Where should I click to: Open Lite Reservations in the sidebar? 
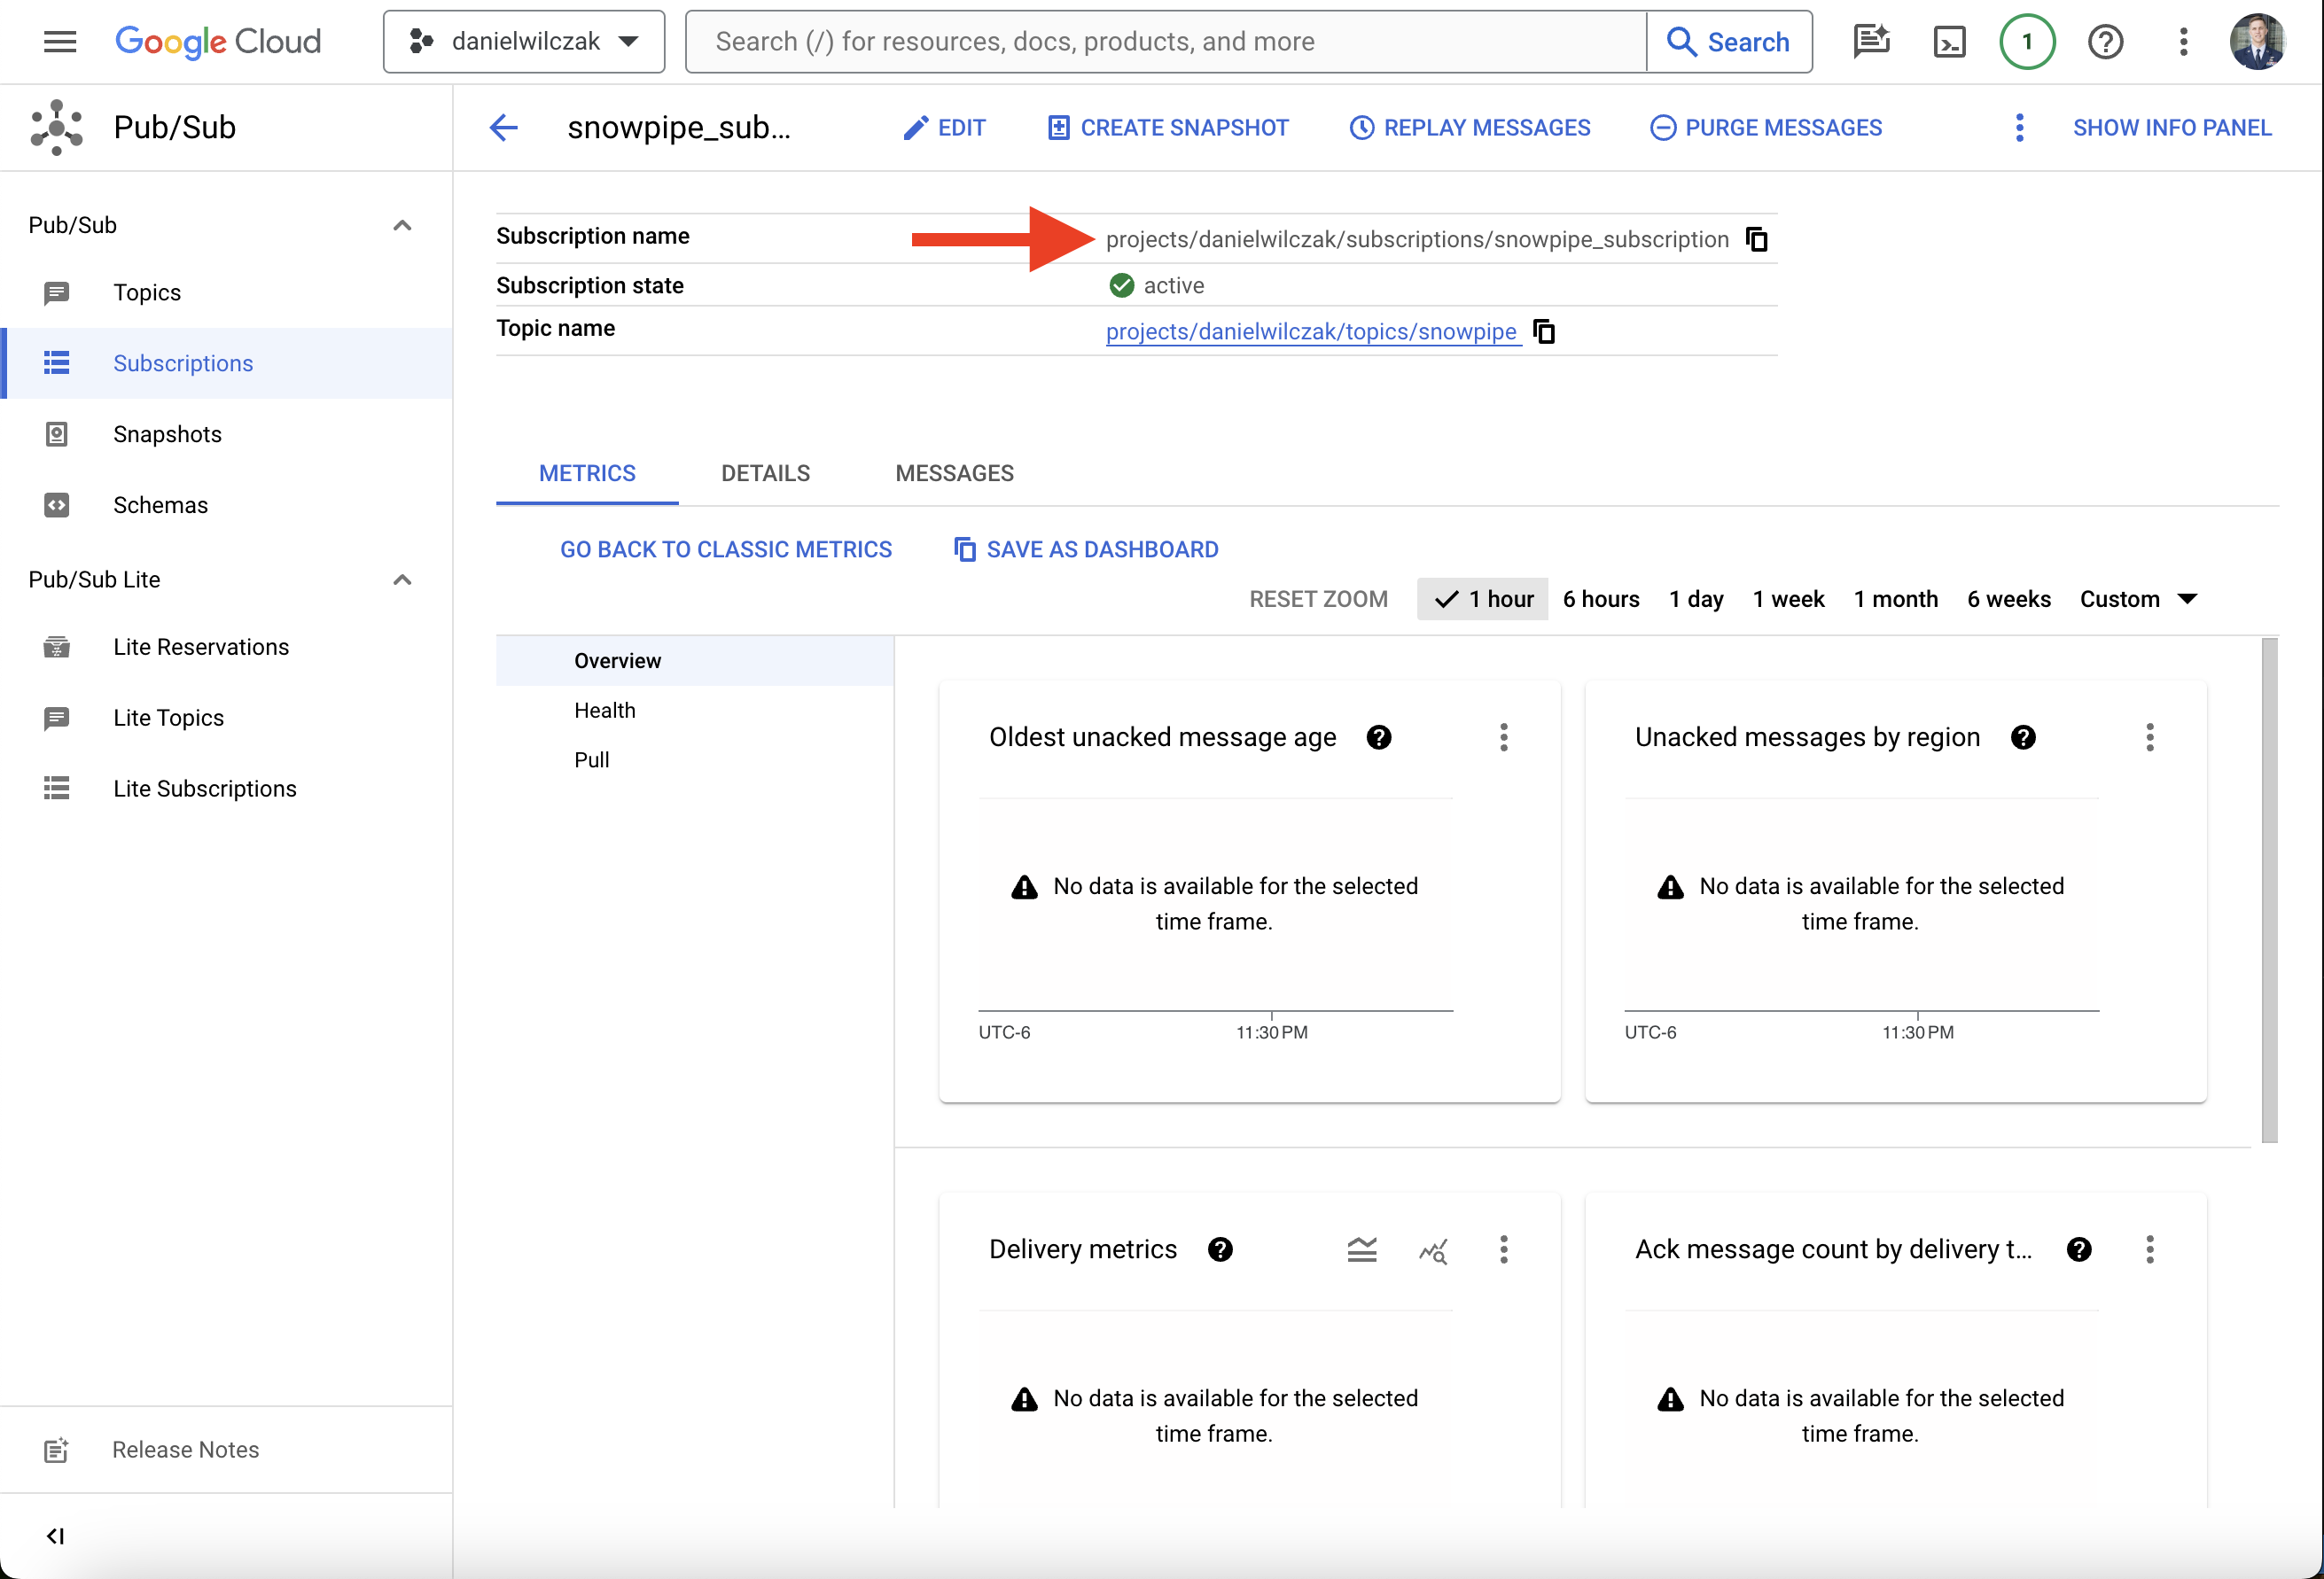(226, 647)
